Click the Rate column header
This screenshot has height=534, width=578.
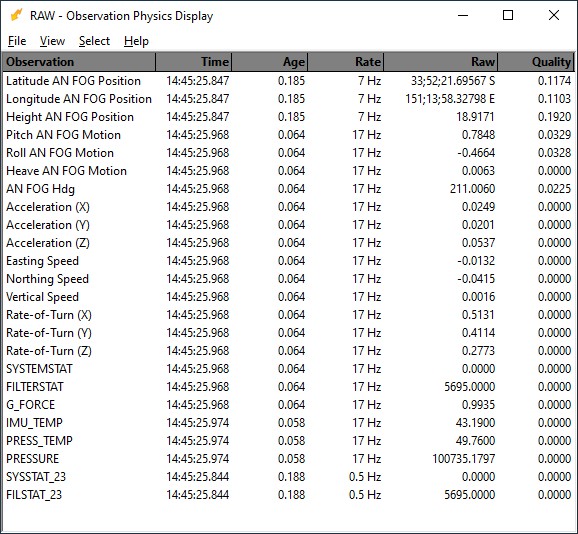tap(345, 62)
